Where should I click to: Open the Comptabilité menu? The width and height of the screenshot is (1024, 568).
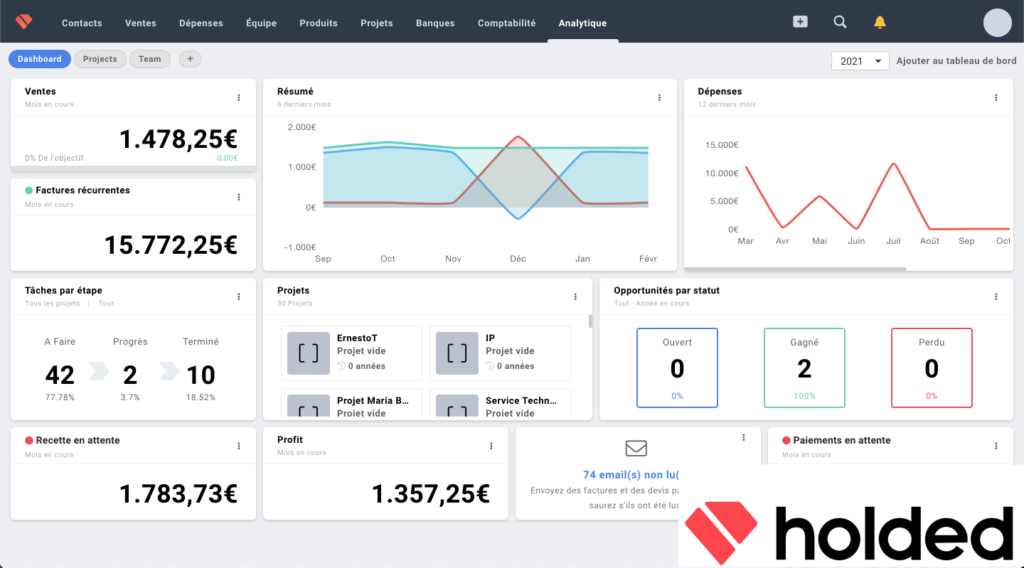point(506,23)
